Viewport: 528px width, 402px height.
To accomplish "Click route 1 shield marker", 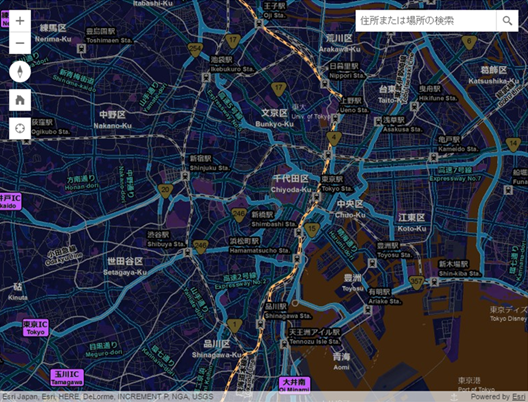I will pyautogui.click(x=234, y=325).
